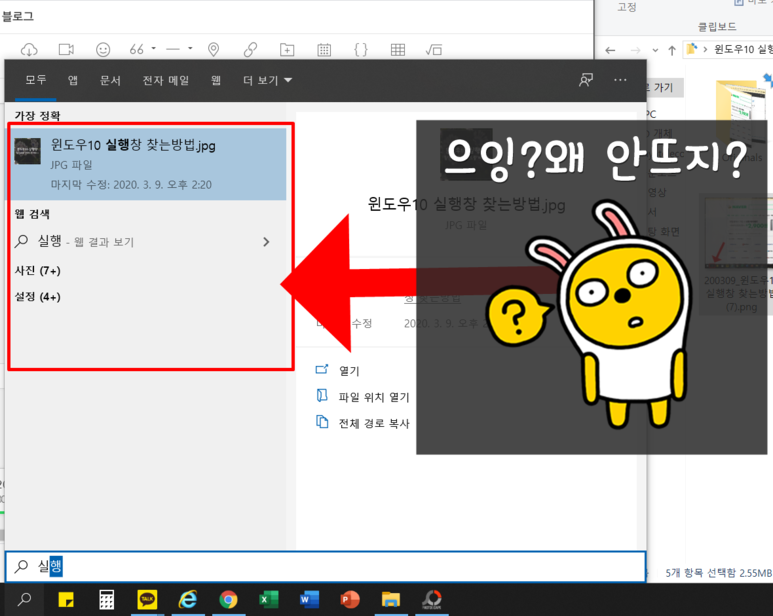773x616 pixels.
Task: Click the 윈도우10 path in Explorer address bar
Action: [x=743, y=49]
